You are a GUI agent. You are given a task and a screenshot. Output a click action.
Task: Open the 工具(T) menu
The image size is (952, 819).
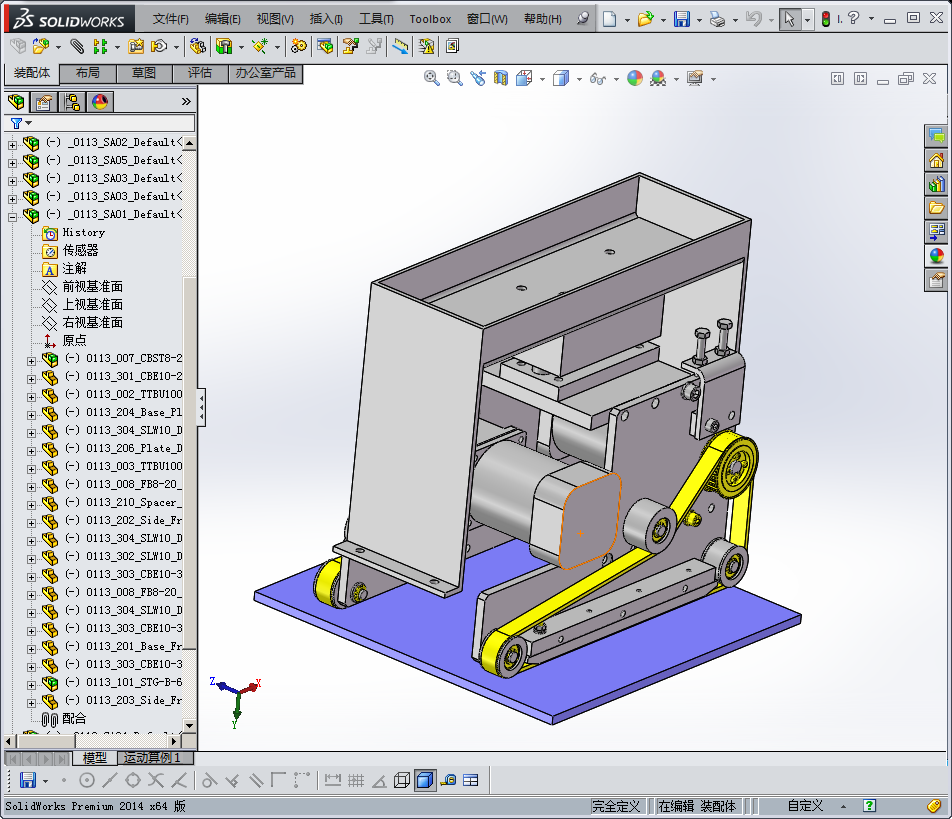coord(376,19)
